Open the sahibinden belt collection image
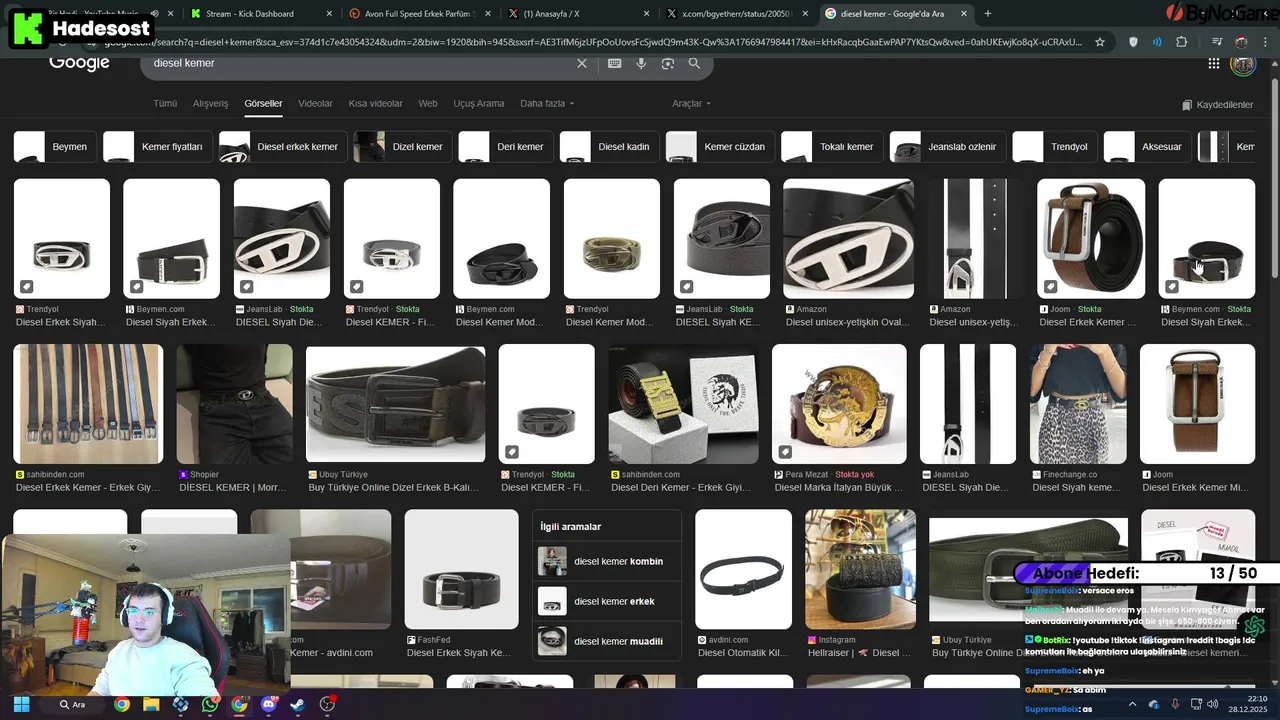 pos(88,404)
